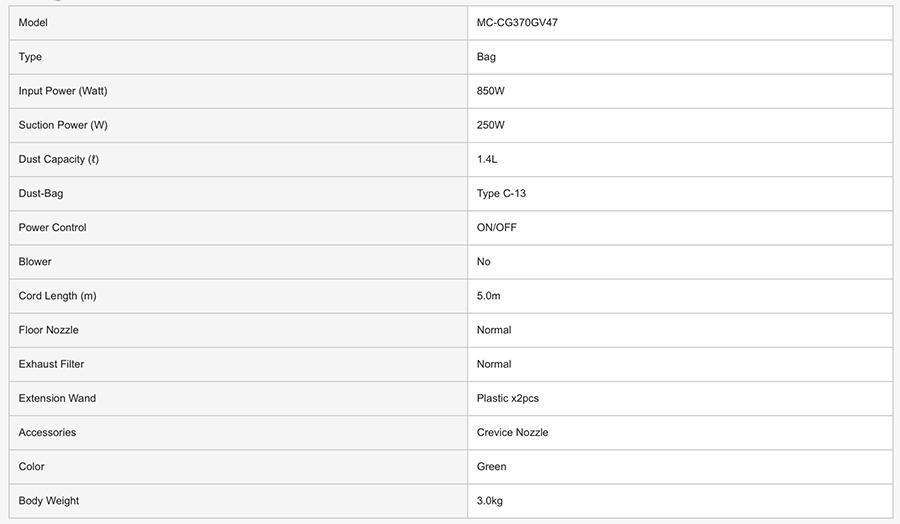Select the Floor Nozzle label
The width and height of the screenshot is (900, 524).
tap(48, 330)
